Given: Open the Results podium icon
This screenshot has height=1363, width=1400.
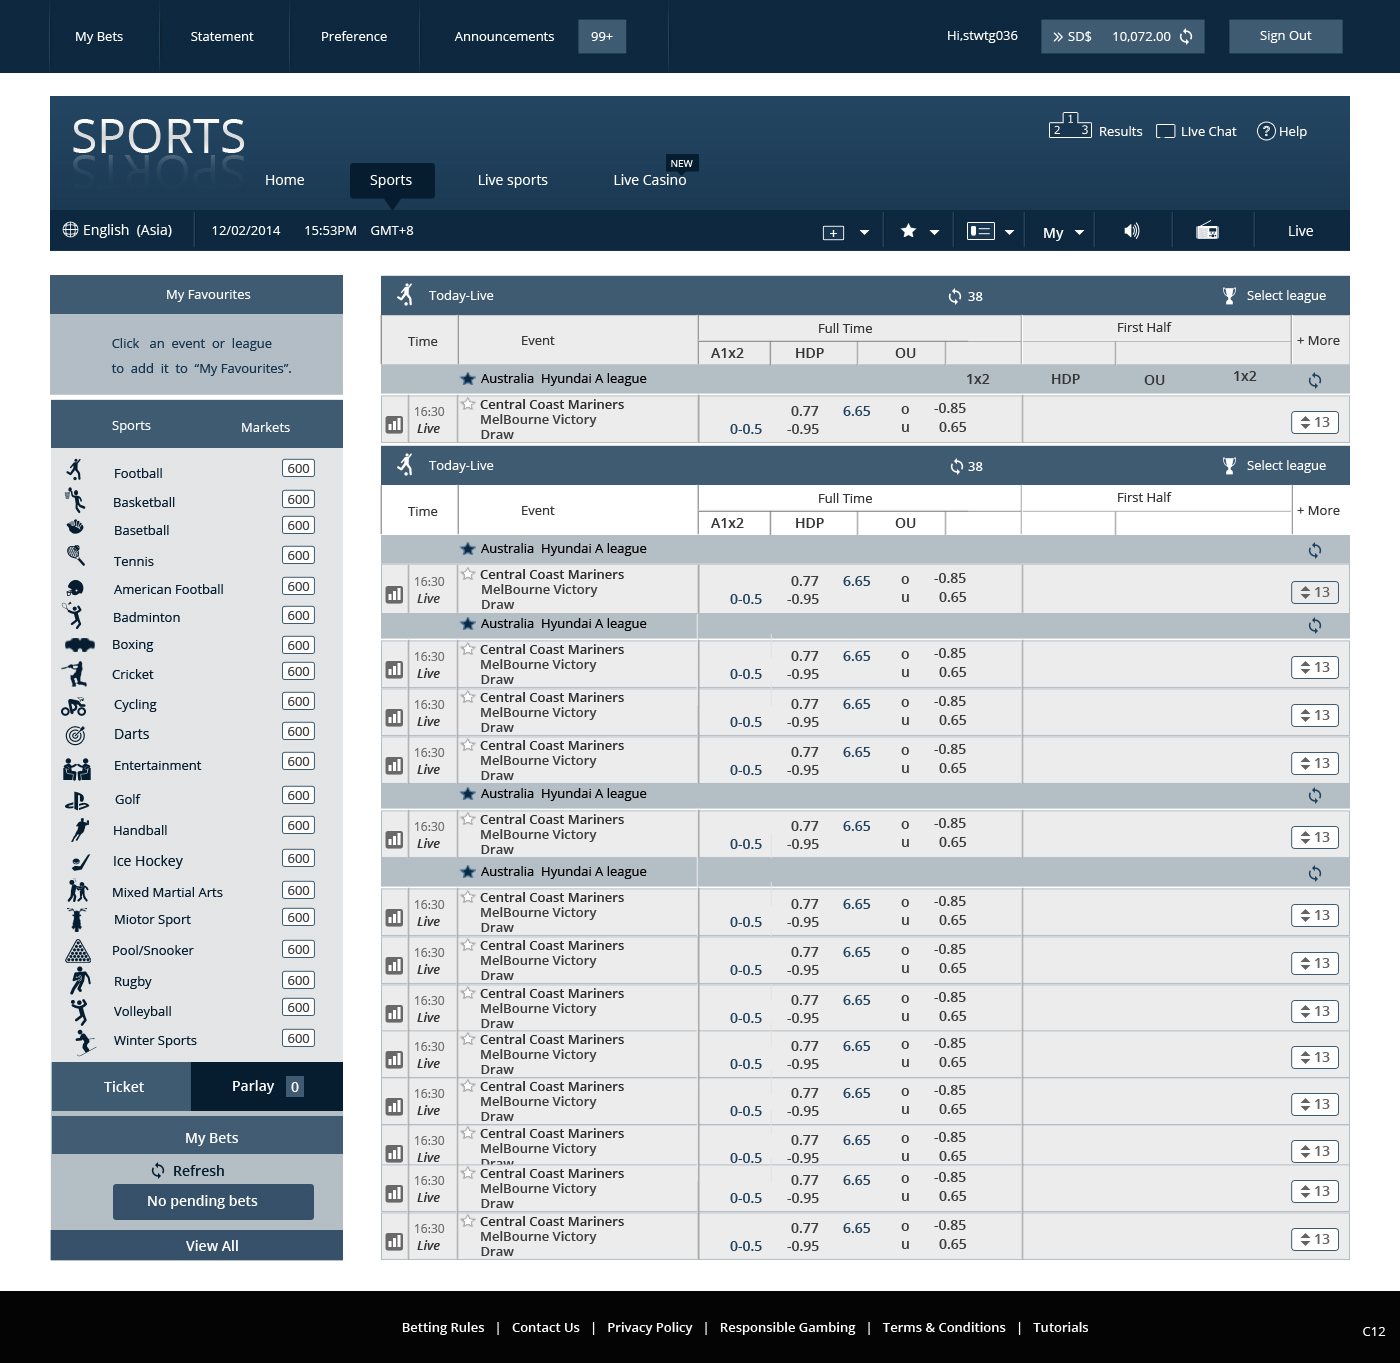Looking at the screenshot, I should click(x=1070, y=125).
